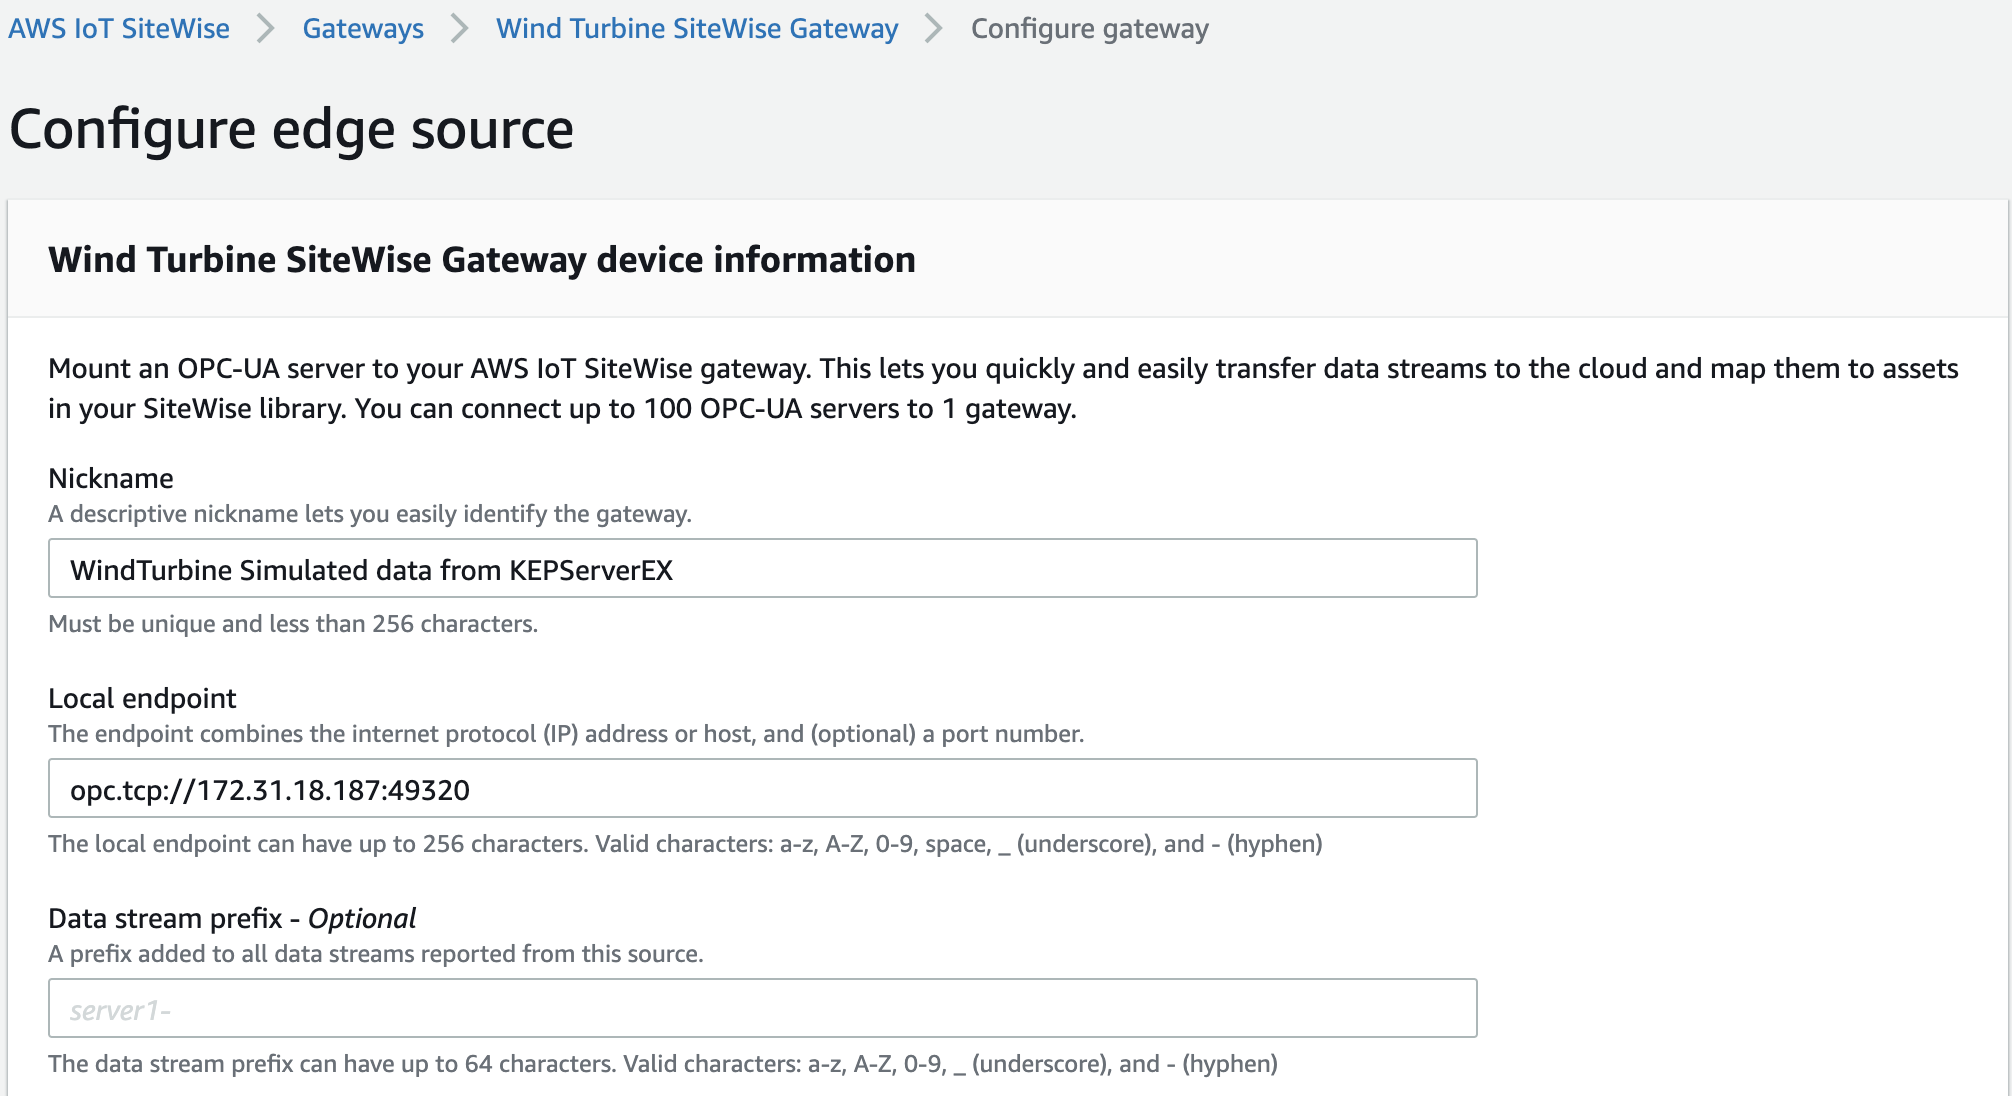Screen dimensions: 2012x1096
Task: Click the Data stream prefix label
Action: [x=232, y=918]
